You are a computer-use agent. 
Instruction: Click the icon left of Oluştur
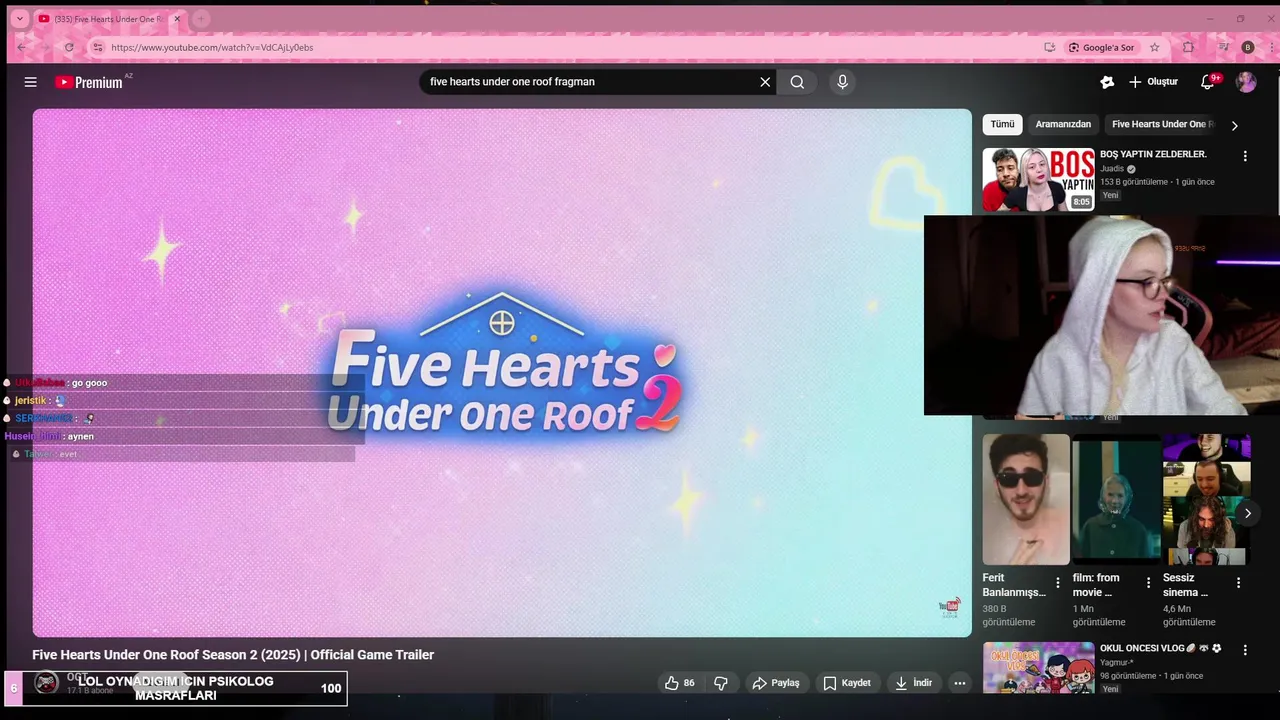pos(1107,82)
